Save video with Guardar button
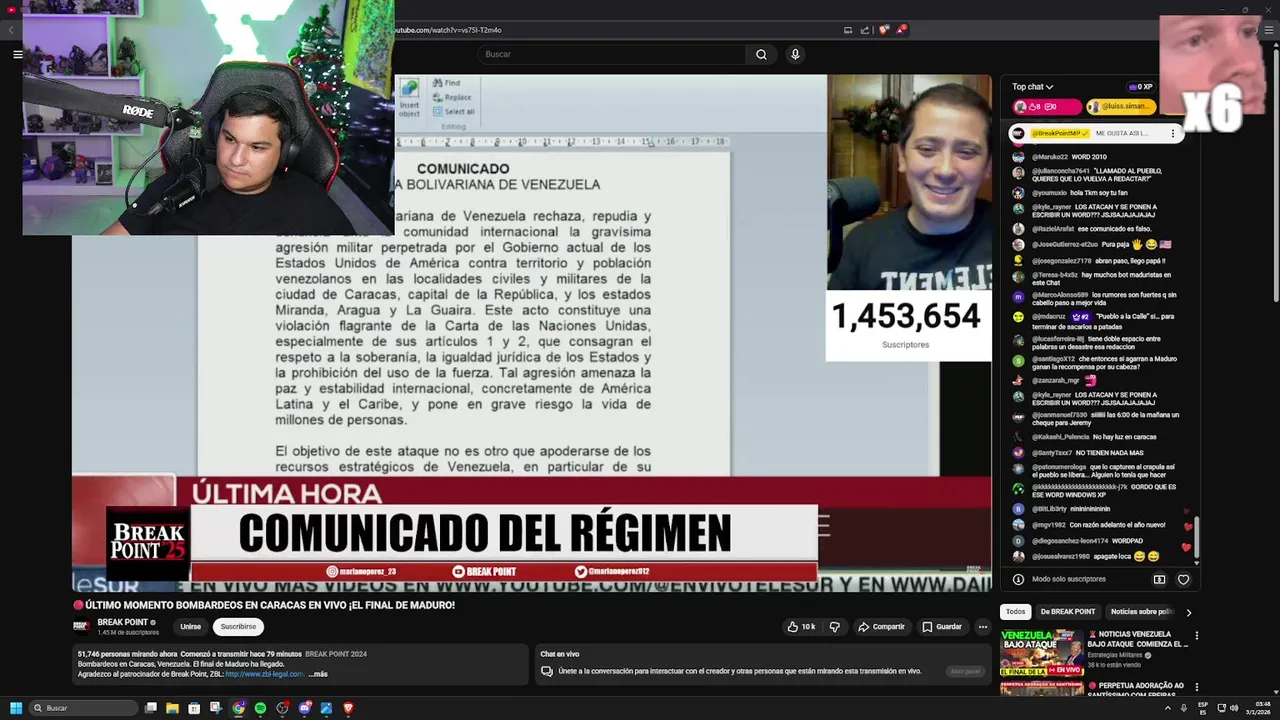The height and width of the screenshot is (720, 1280). pyautogui.click(x=942, y=627)
